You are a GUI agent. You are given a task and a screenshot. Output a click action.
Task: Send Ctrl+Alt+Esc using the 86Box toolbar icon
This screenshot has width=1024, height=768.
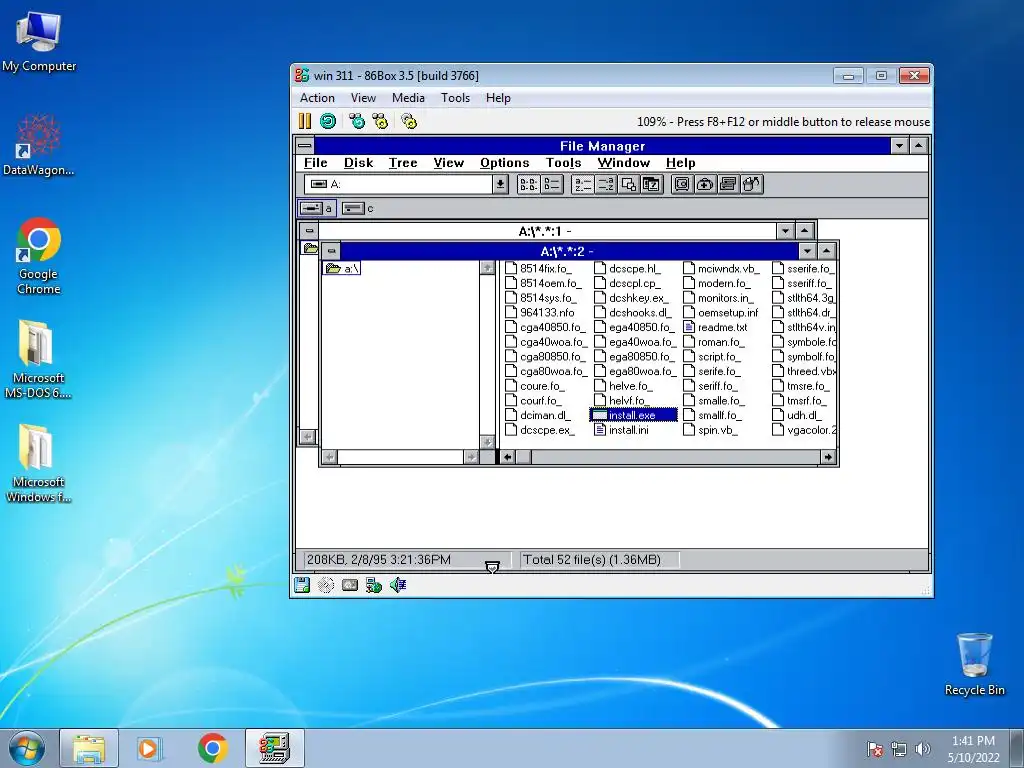point(380,121)
